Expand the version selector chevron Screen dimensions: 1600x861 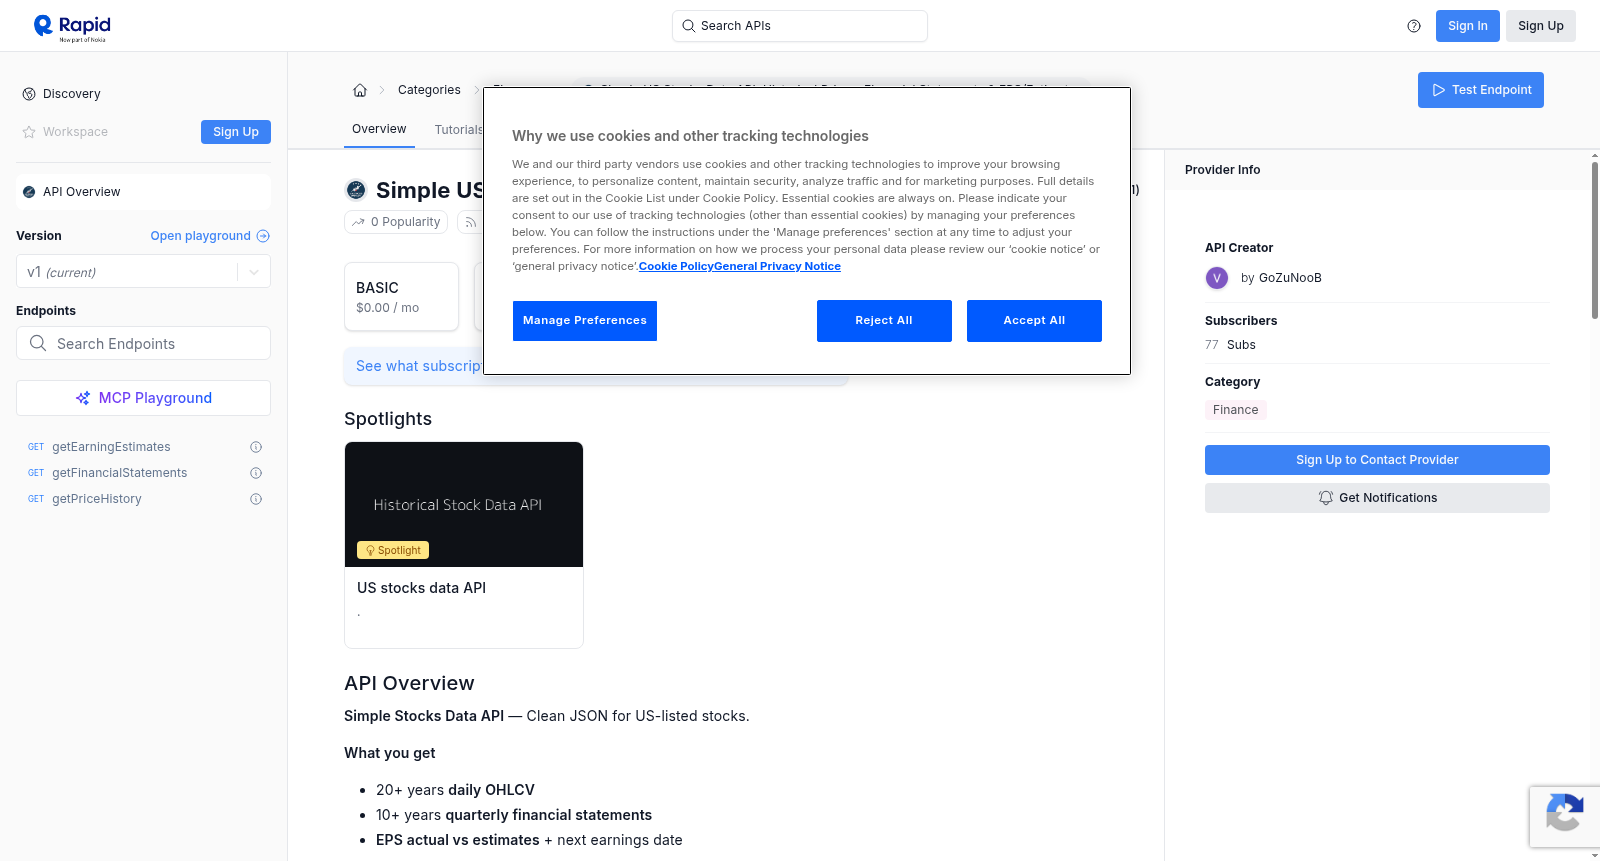[x=254, y=272]
